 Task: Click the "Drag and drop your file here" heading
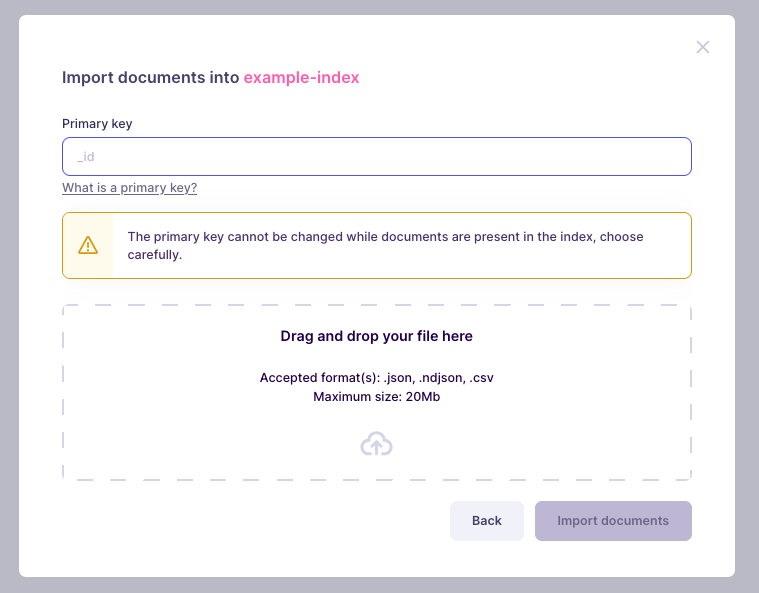tap(377, 336)
